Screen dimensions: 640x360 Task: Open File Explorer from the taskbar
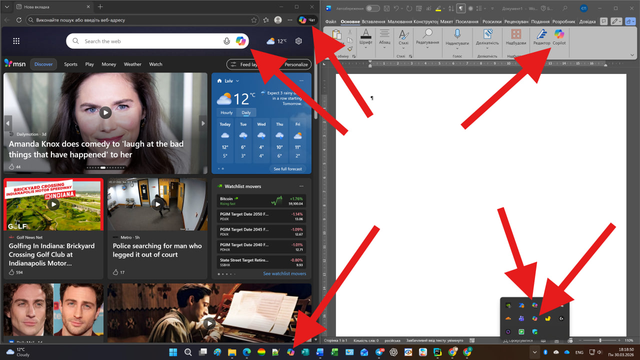(232, 352)
